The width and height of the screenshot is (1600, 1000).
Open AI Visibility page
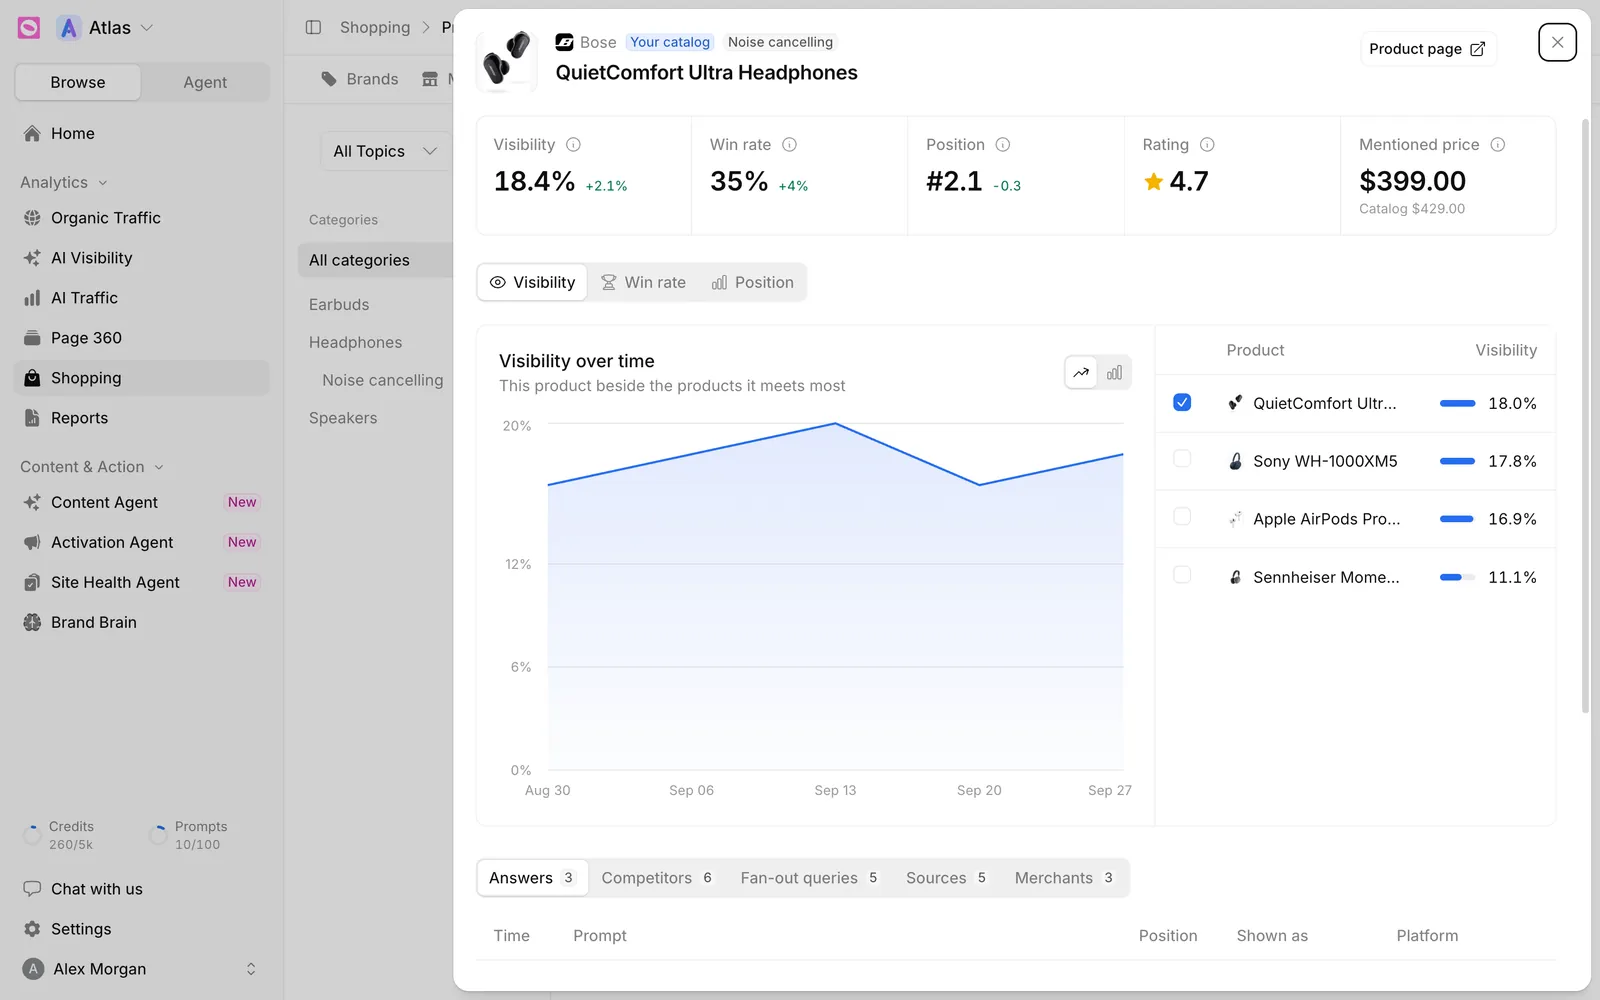click(x=142, y=258)
